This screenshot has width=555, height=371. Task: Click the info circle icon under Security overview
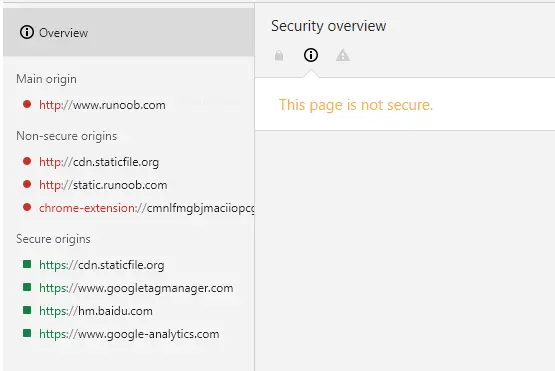coord(311,55)
